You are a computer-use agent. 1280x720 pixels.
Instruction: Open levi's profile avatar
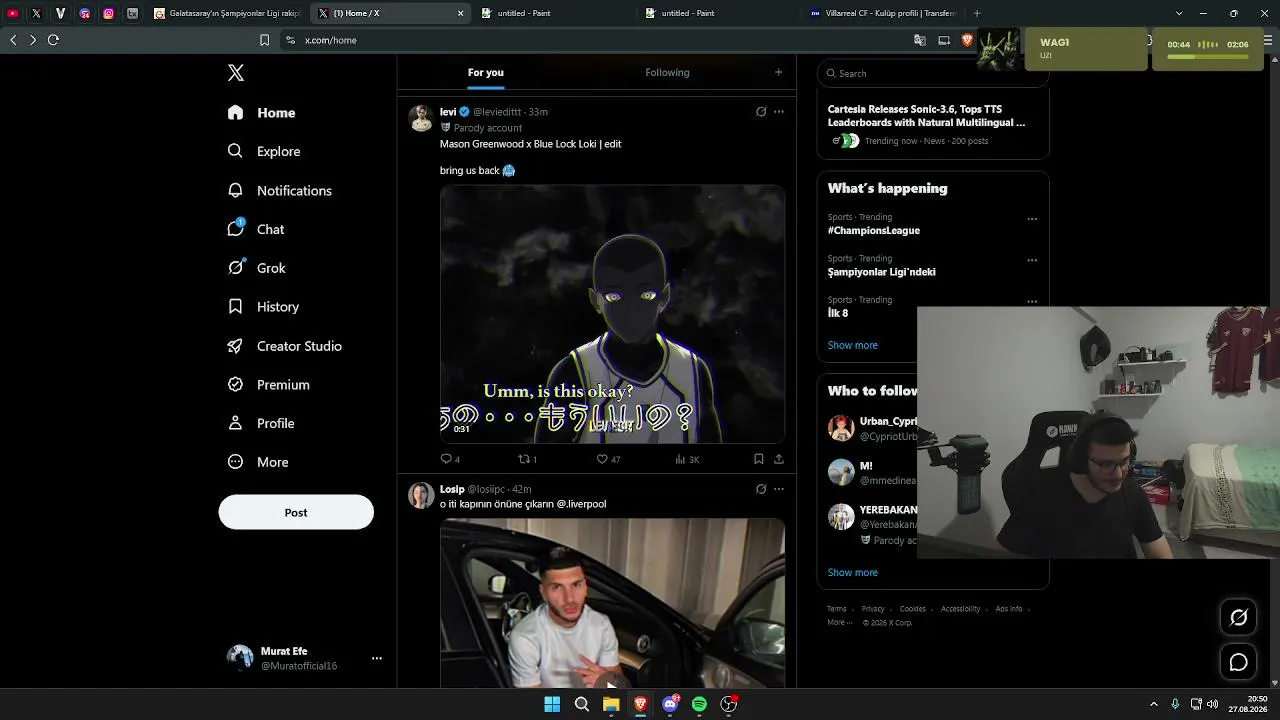pyautogui.click(x=421, y=118)
